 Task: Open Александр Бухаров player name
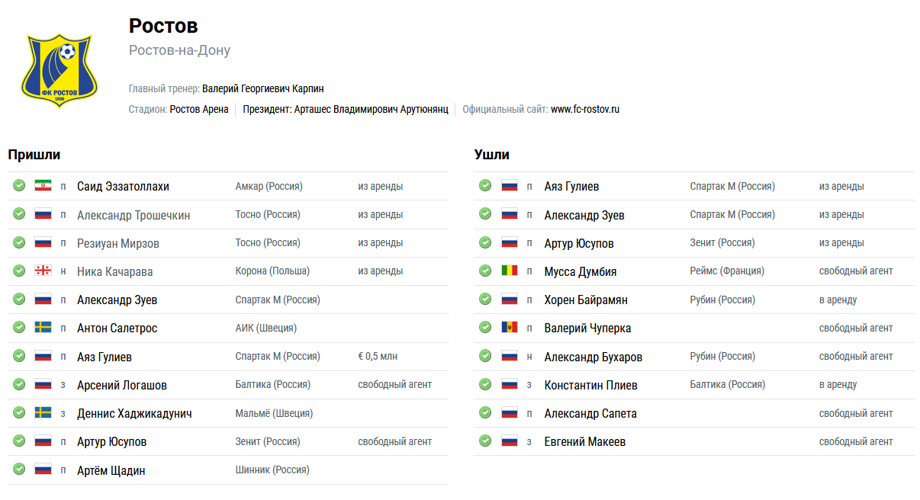(x=593, y=357)
